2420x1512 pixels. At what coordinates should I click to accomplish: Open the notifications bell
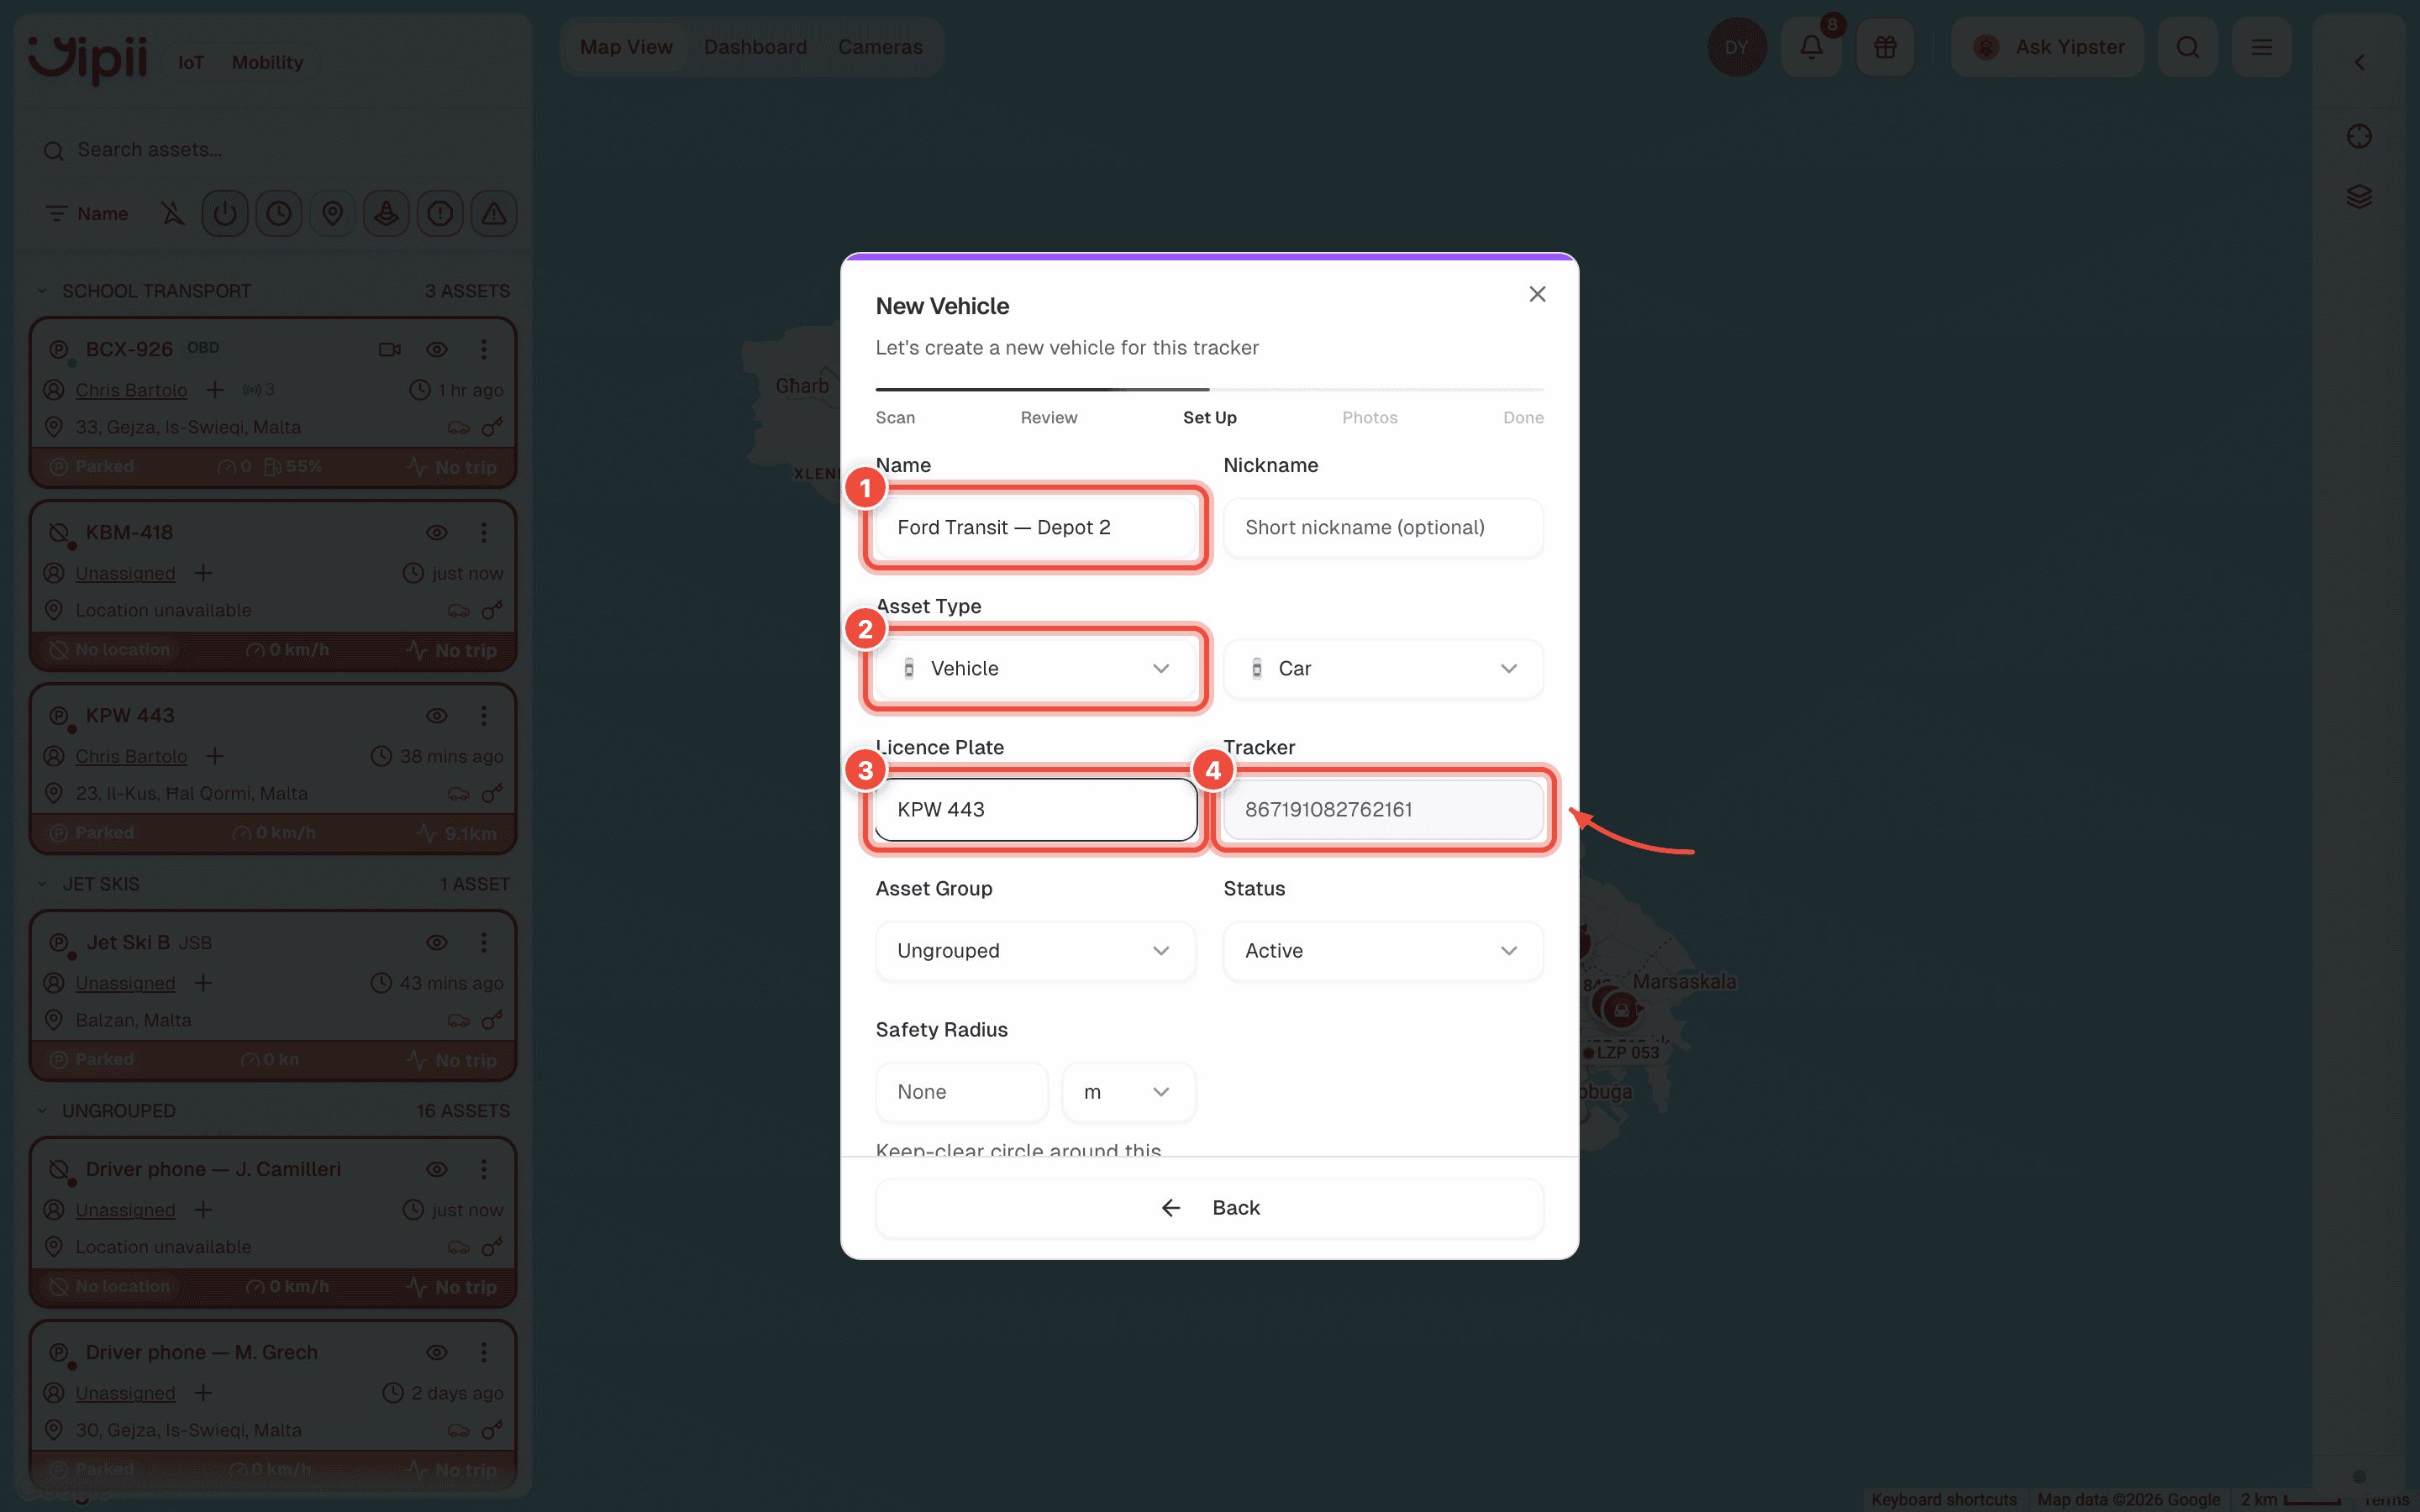1811,47
